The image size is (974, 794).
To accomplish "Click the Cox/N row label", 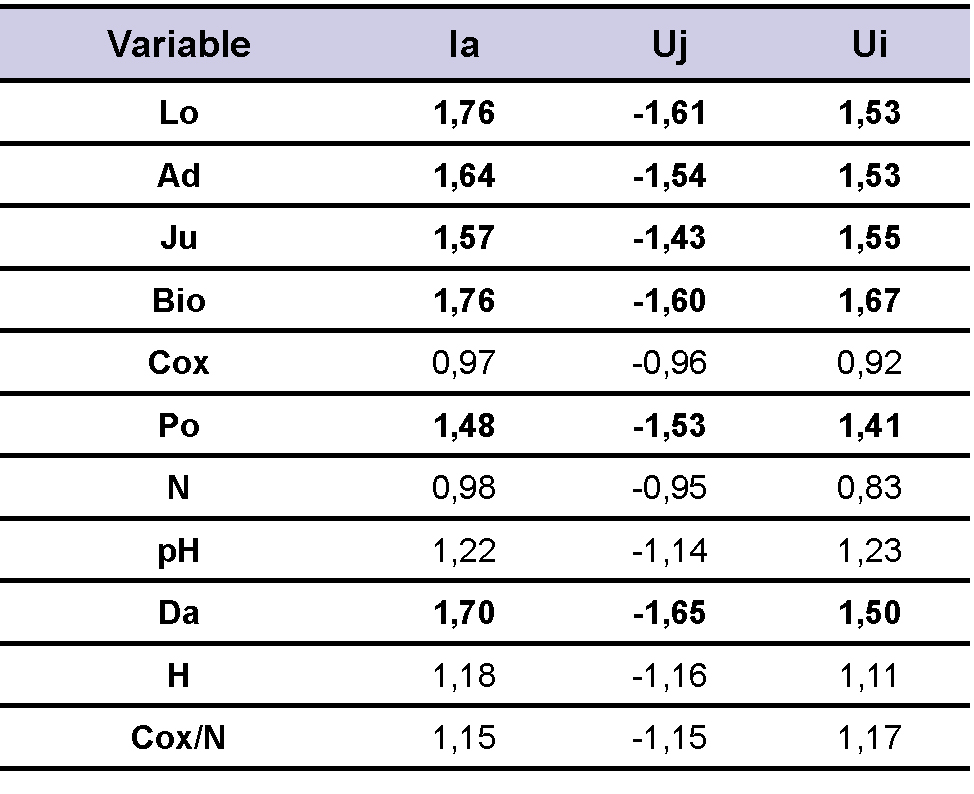I will click(179, 738).
